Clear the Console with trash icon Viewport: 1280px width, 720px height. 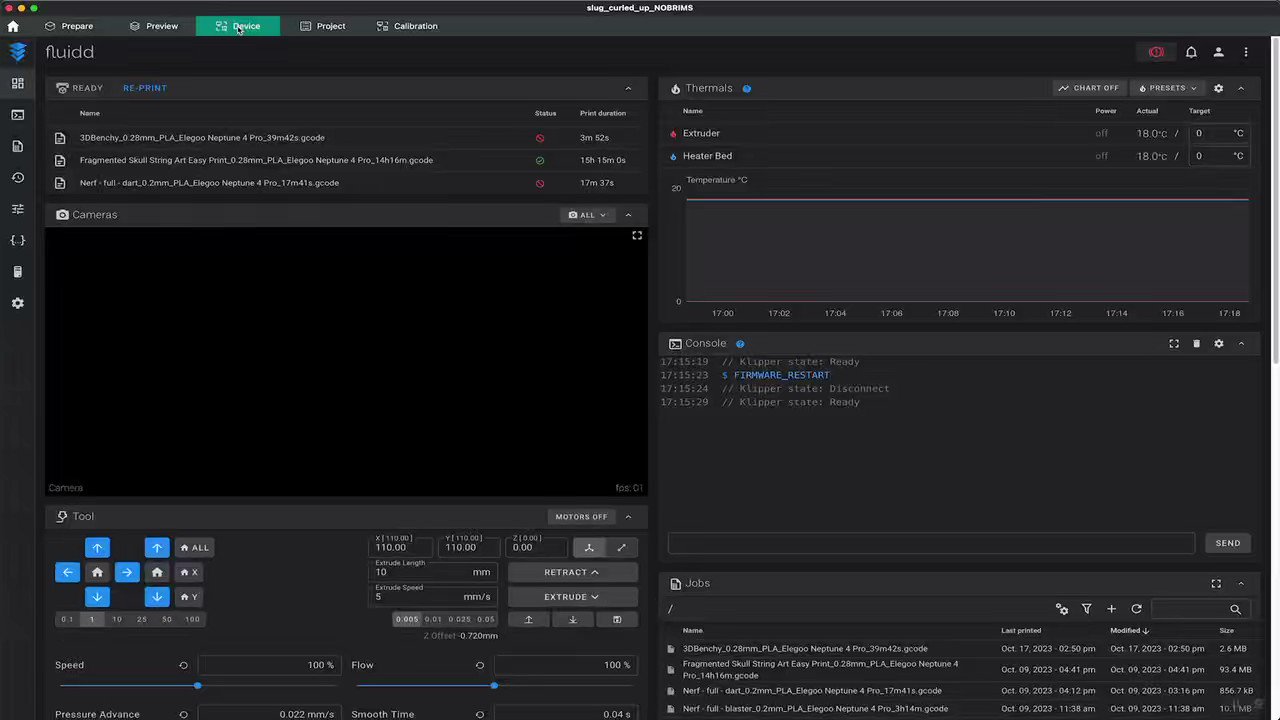[x=1196, y=344]
